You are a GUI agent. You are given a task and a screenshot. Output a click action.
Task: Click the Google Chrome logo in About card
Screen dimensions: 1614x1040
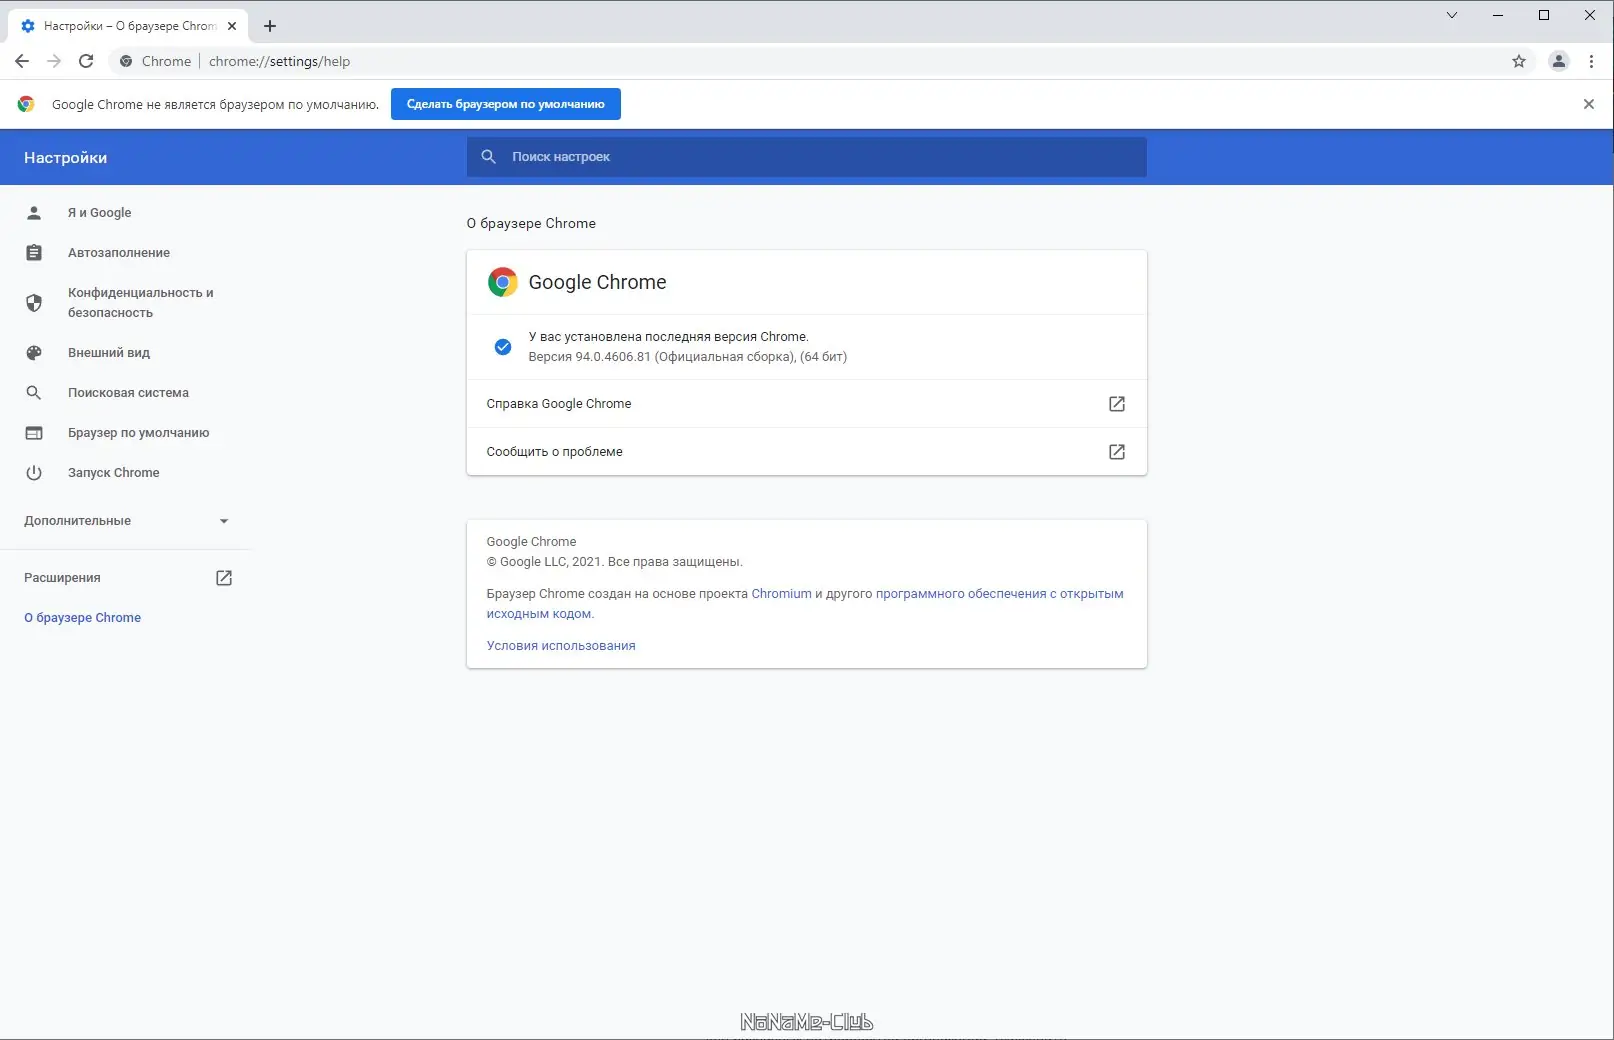503,282
